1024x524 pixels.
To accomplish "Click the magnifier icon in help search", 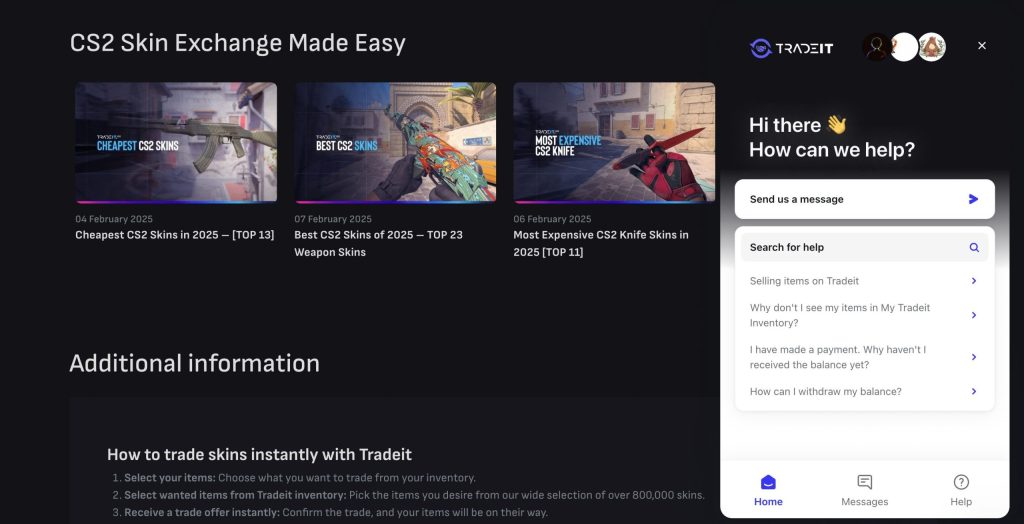I will point(974,247).
